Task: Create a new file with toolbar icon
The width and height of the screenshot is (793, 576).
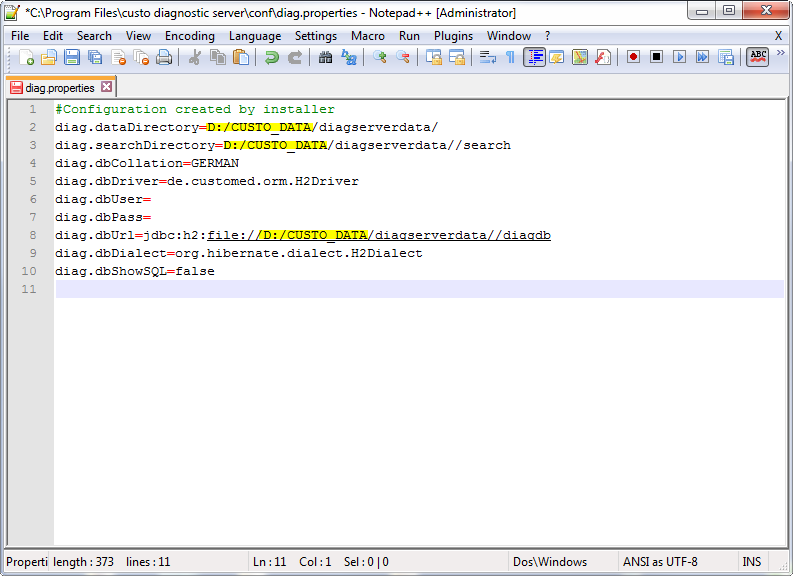Action: pyautogui.click(x=26, y=57)
